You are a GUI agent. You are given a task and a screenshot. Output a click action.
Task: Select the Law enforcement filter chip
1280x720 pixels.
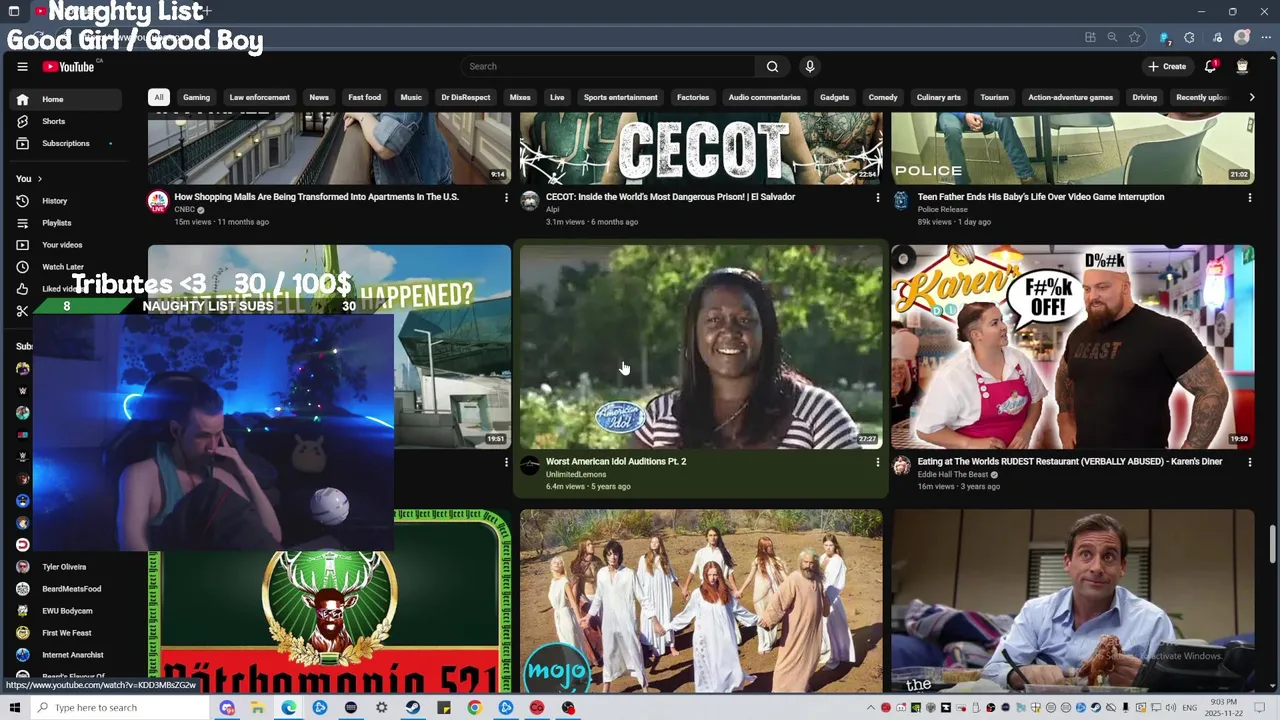259,97
